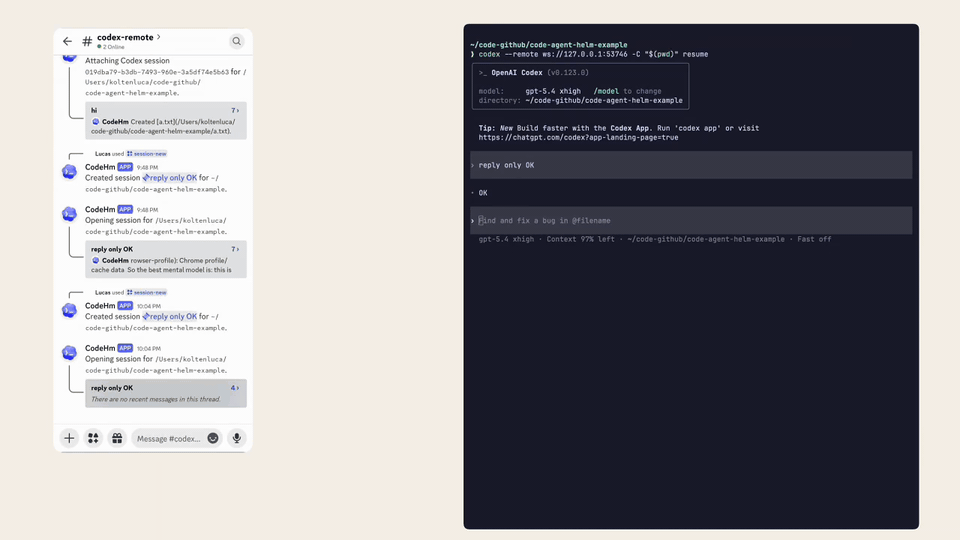This screenshot has height=540, width=960.
Task: Open the apps launcher icon
Action: pos(93,438)
